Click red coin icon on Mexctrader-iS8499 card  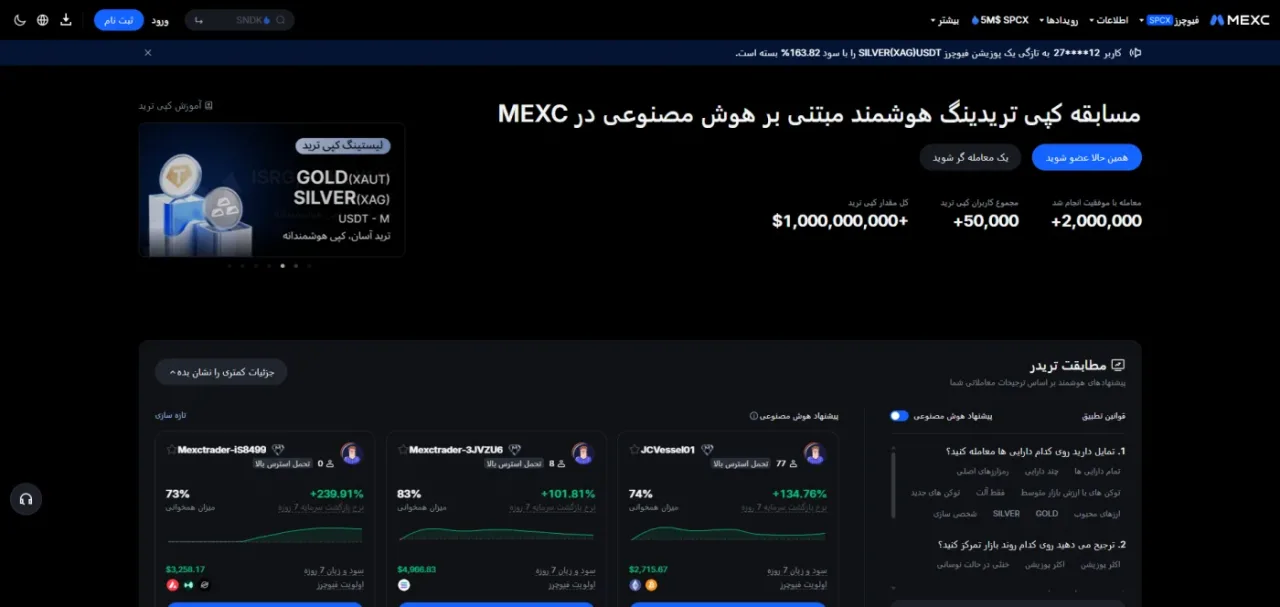[172, 585]
